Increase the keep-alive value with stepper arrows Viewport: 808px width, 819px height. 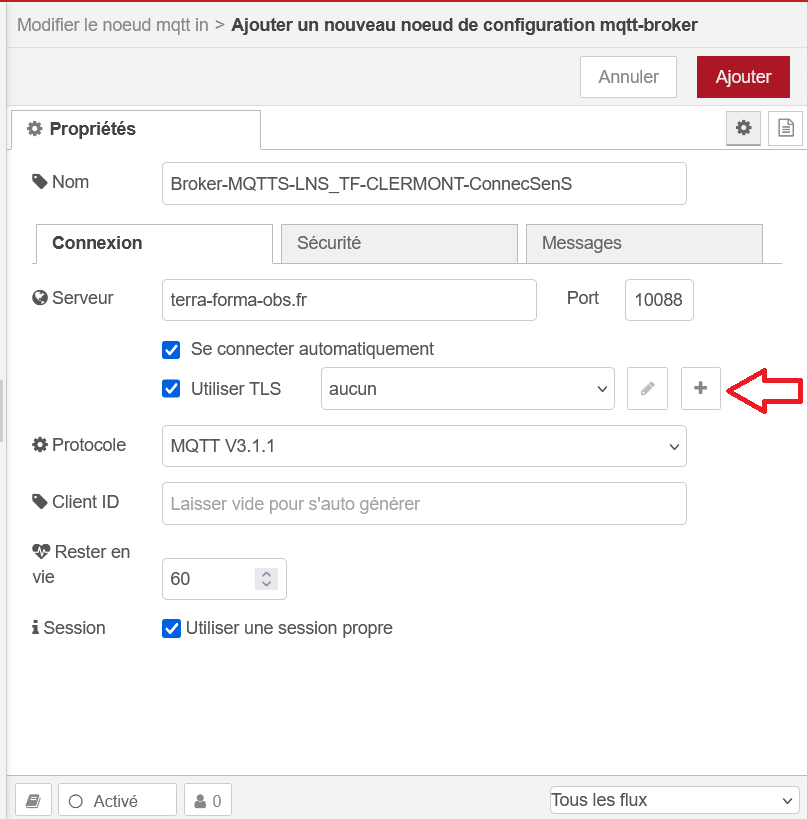(x=266, y=574)
